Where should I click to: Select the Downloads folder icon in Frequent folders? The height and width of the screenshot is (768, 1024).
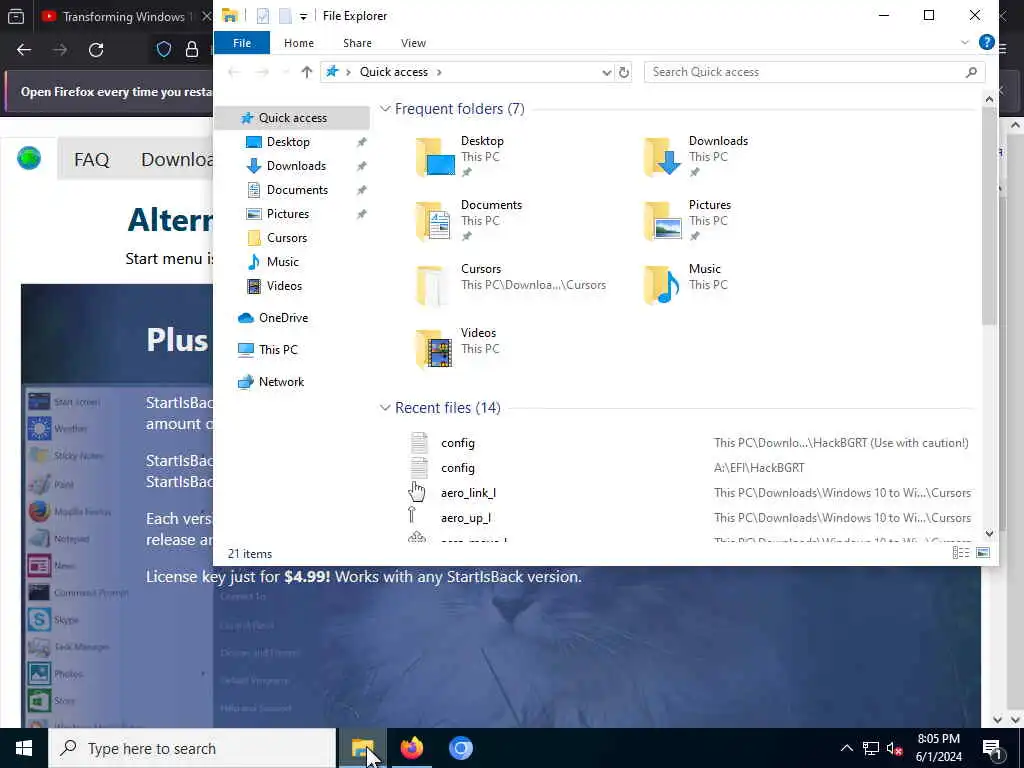tap(663, 157)
